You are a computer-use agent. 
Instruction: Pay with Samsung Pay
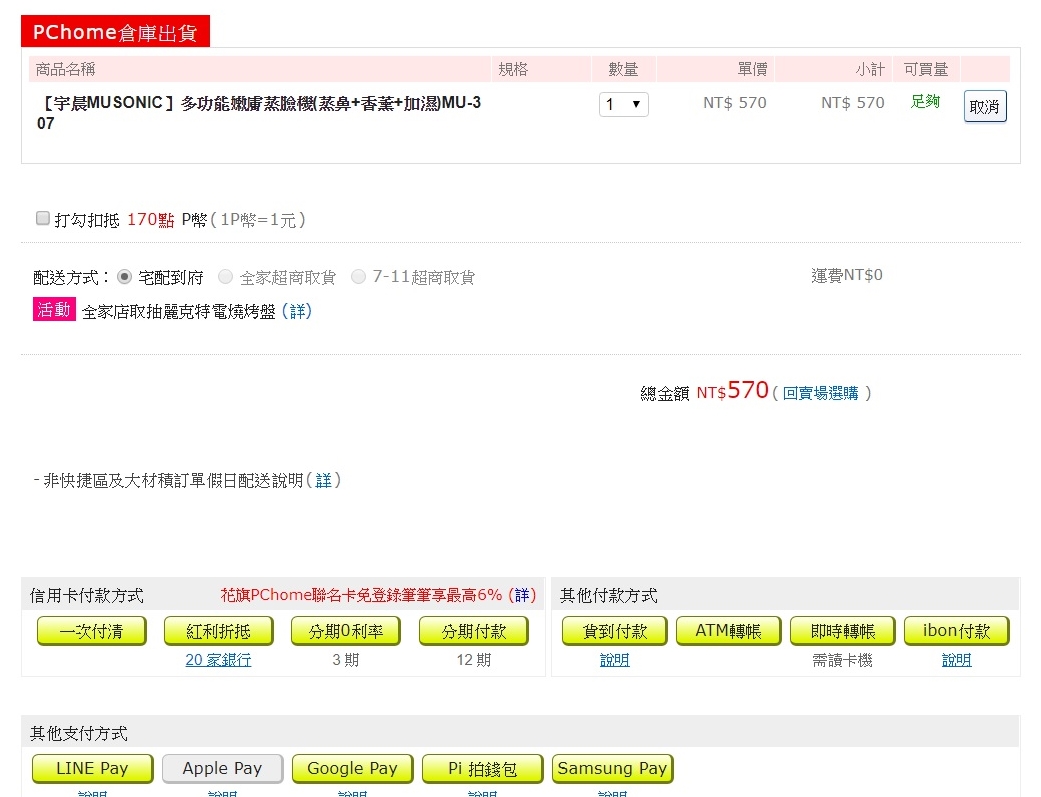coord(613,768)
